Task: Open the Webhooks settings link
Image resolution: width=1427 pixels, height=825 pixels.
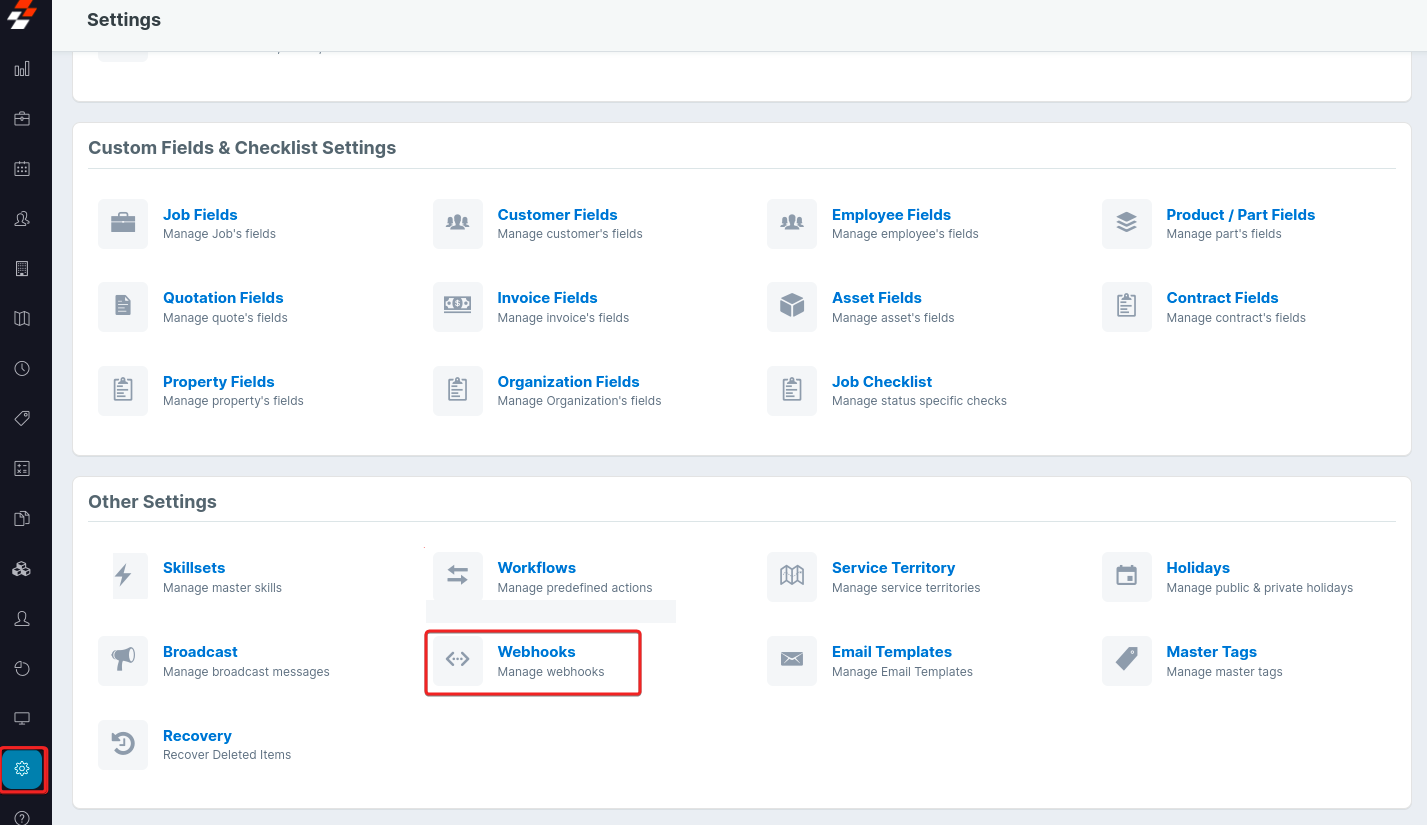Action: click(x=536, y=652)
